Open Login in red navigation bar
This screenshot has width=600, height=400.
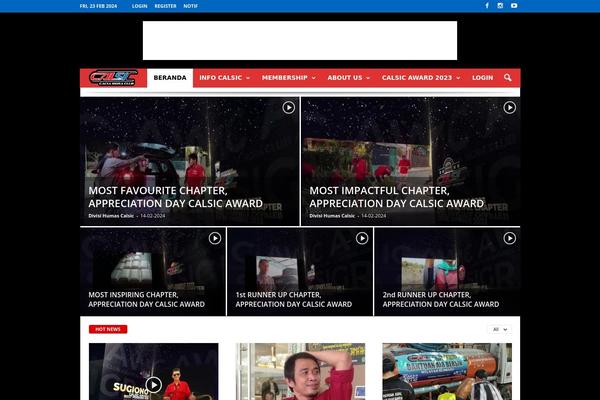click(483, 78)
